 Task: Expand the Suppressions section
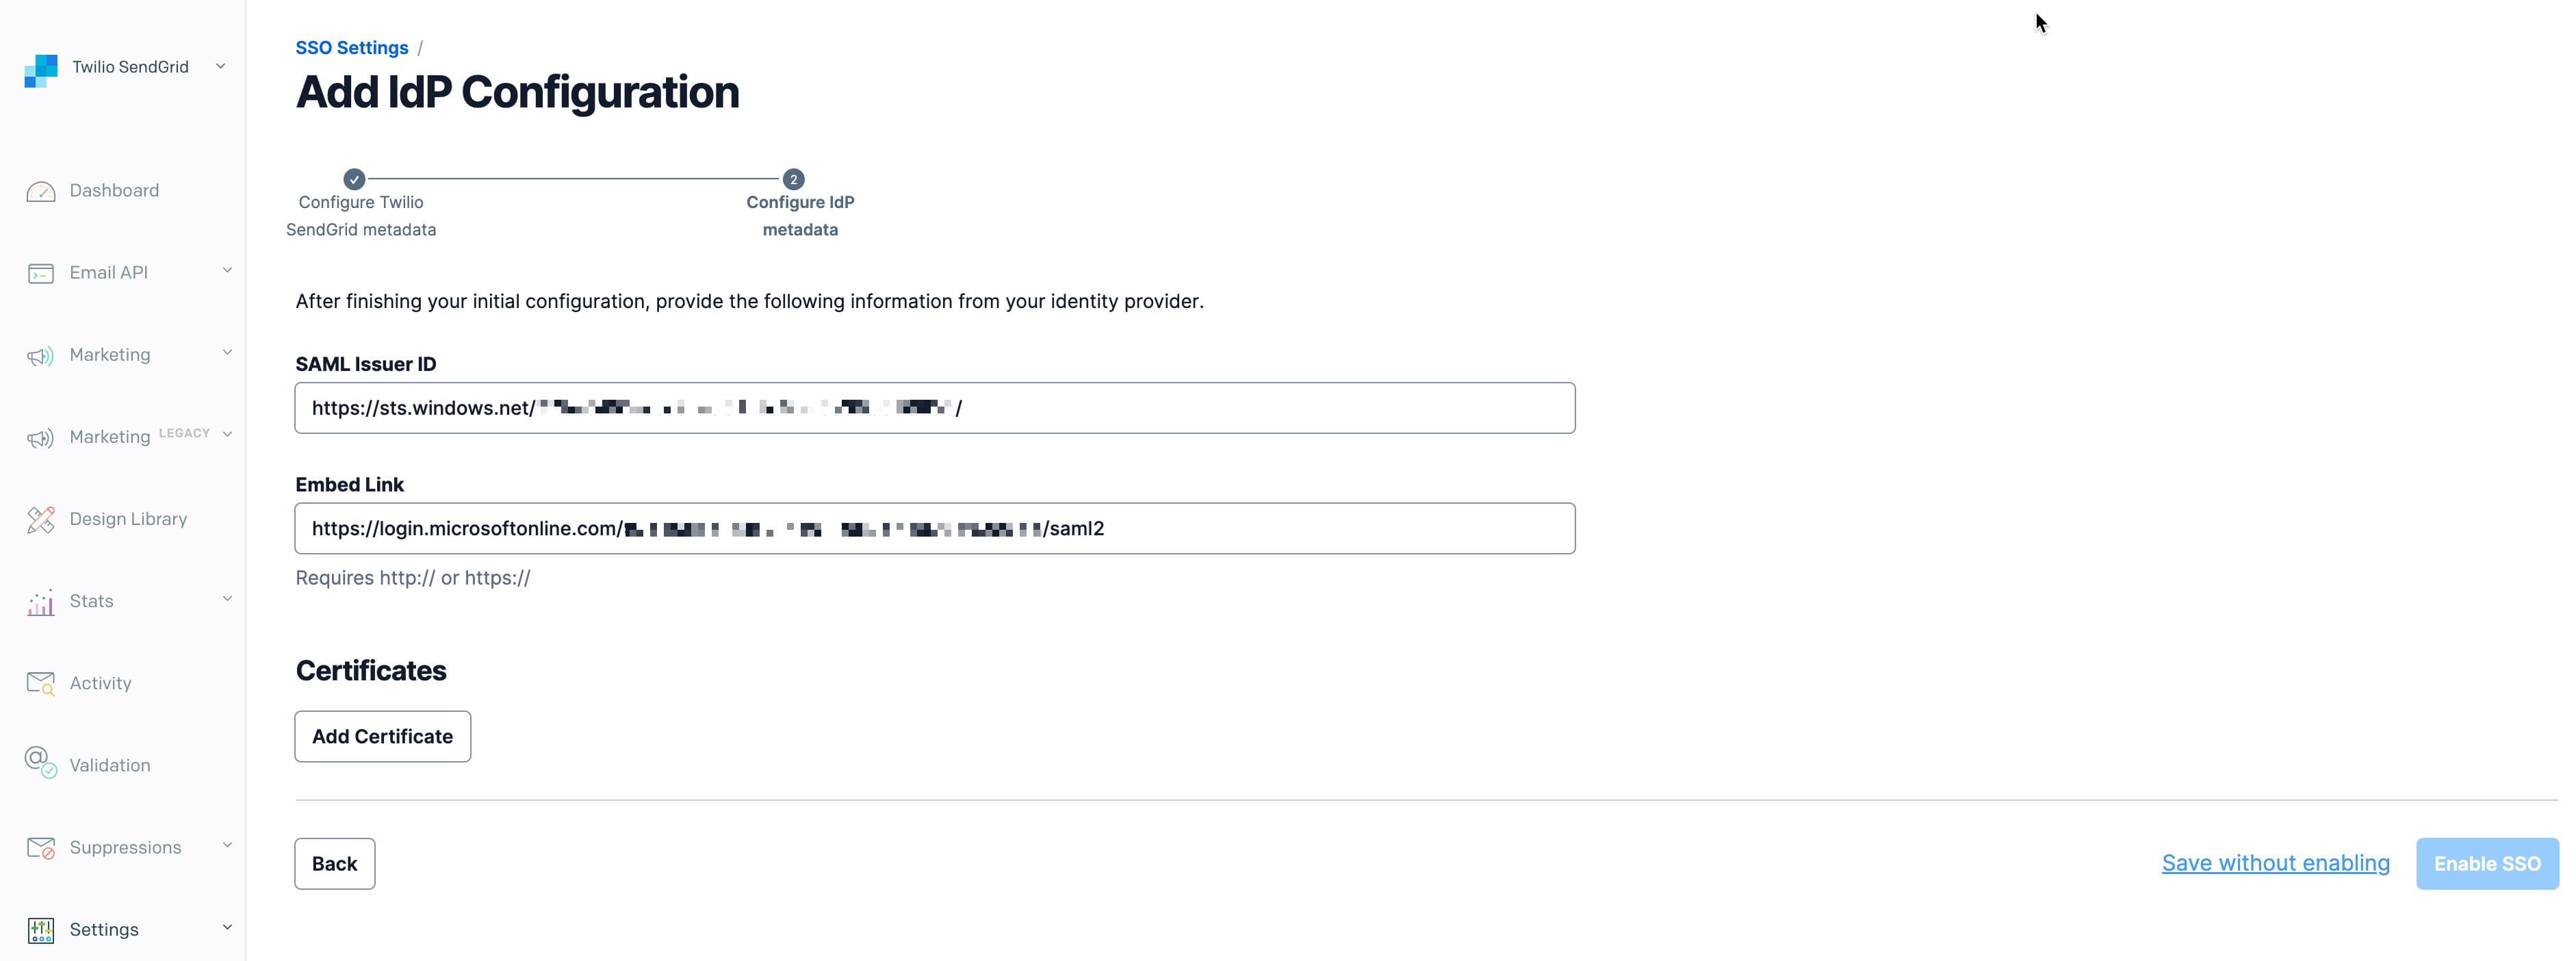pyautogui.click(x=227, y=845)
